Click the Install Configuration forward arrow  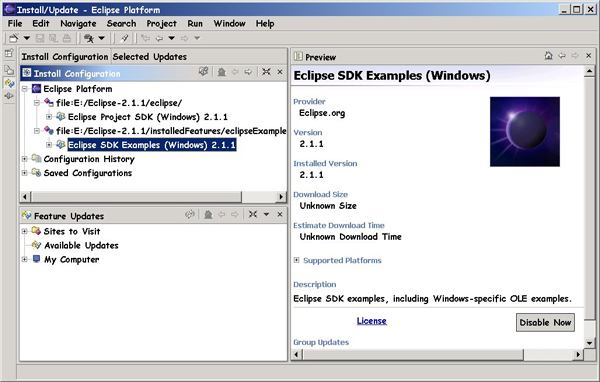tap(248, 72)
